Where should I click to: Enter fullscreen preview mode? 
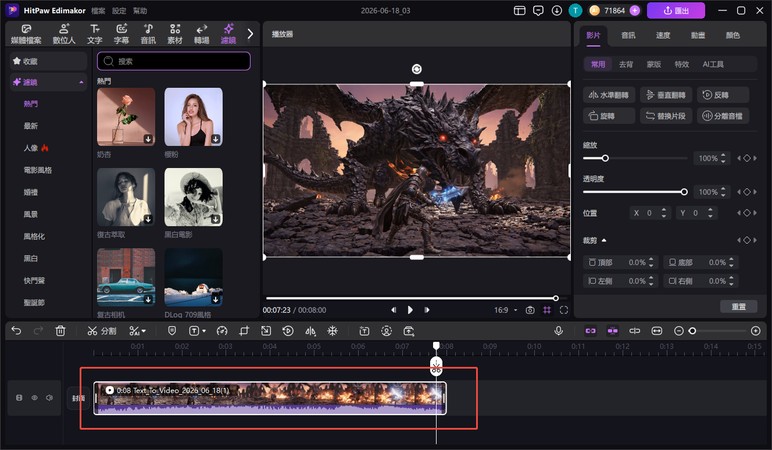(x=564, y=310)
